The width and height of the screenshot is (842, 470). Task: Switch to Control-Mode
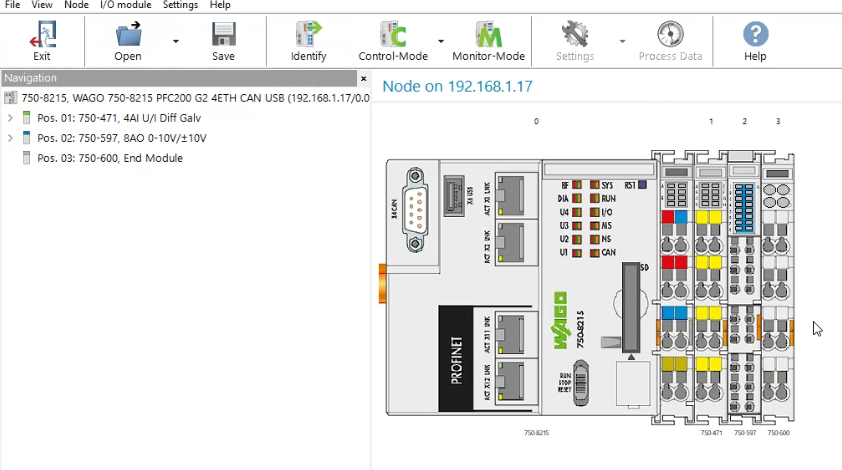pos(393,41)
